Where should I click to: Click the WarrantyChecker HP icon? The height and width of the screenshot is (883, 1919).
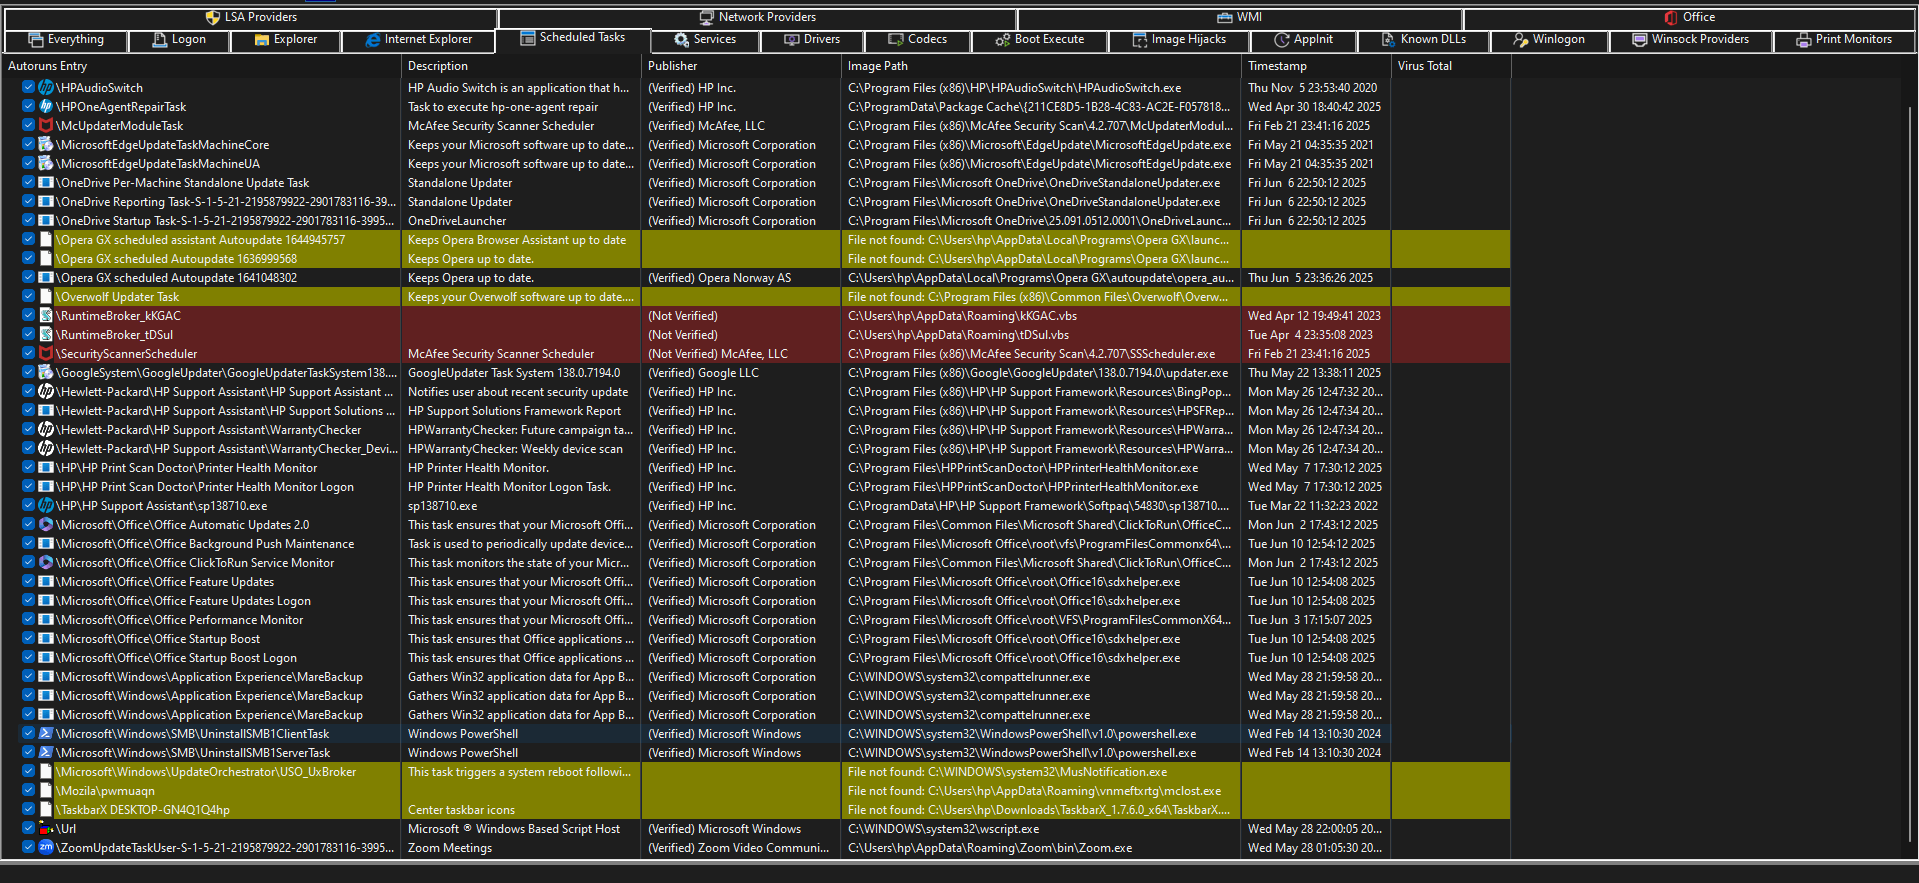click(45, 430)
